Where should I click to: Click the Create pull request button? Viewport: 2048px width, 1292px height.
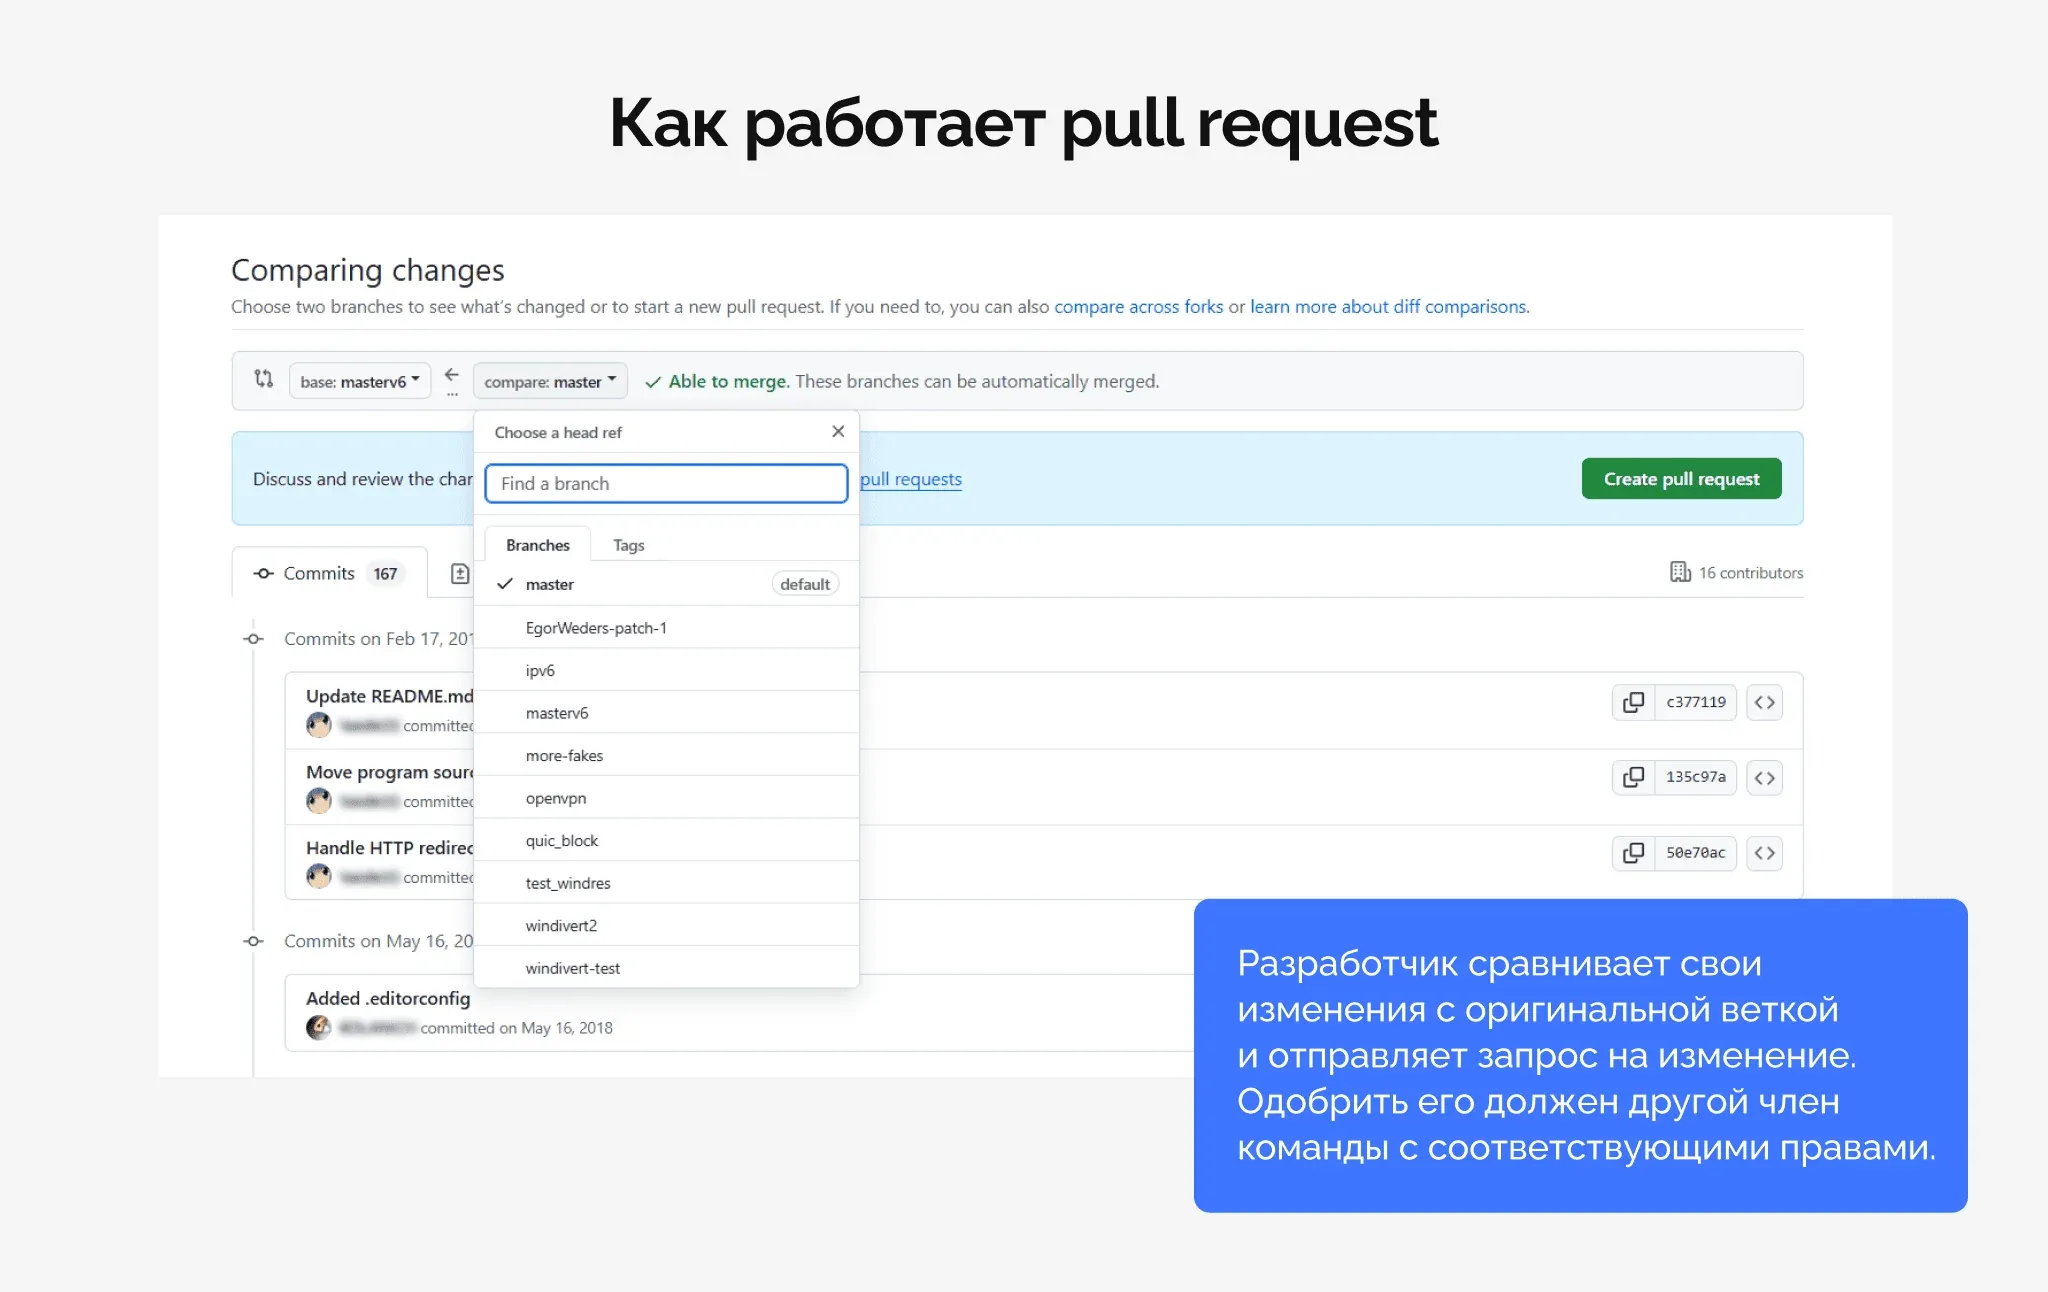click(1681, 478)
